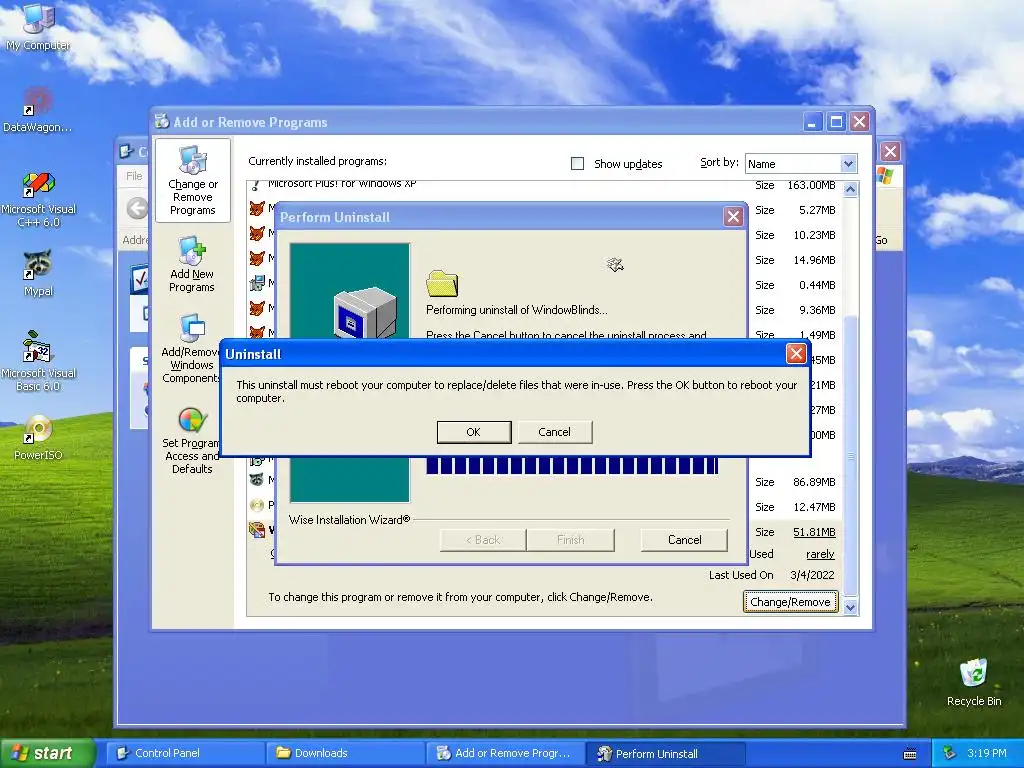Open Microsoft Visual C++ 6.0 desktop icon
The width and height of the screenshot is (1024, 768).
pos(39,199)
